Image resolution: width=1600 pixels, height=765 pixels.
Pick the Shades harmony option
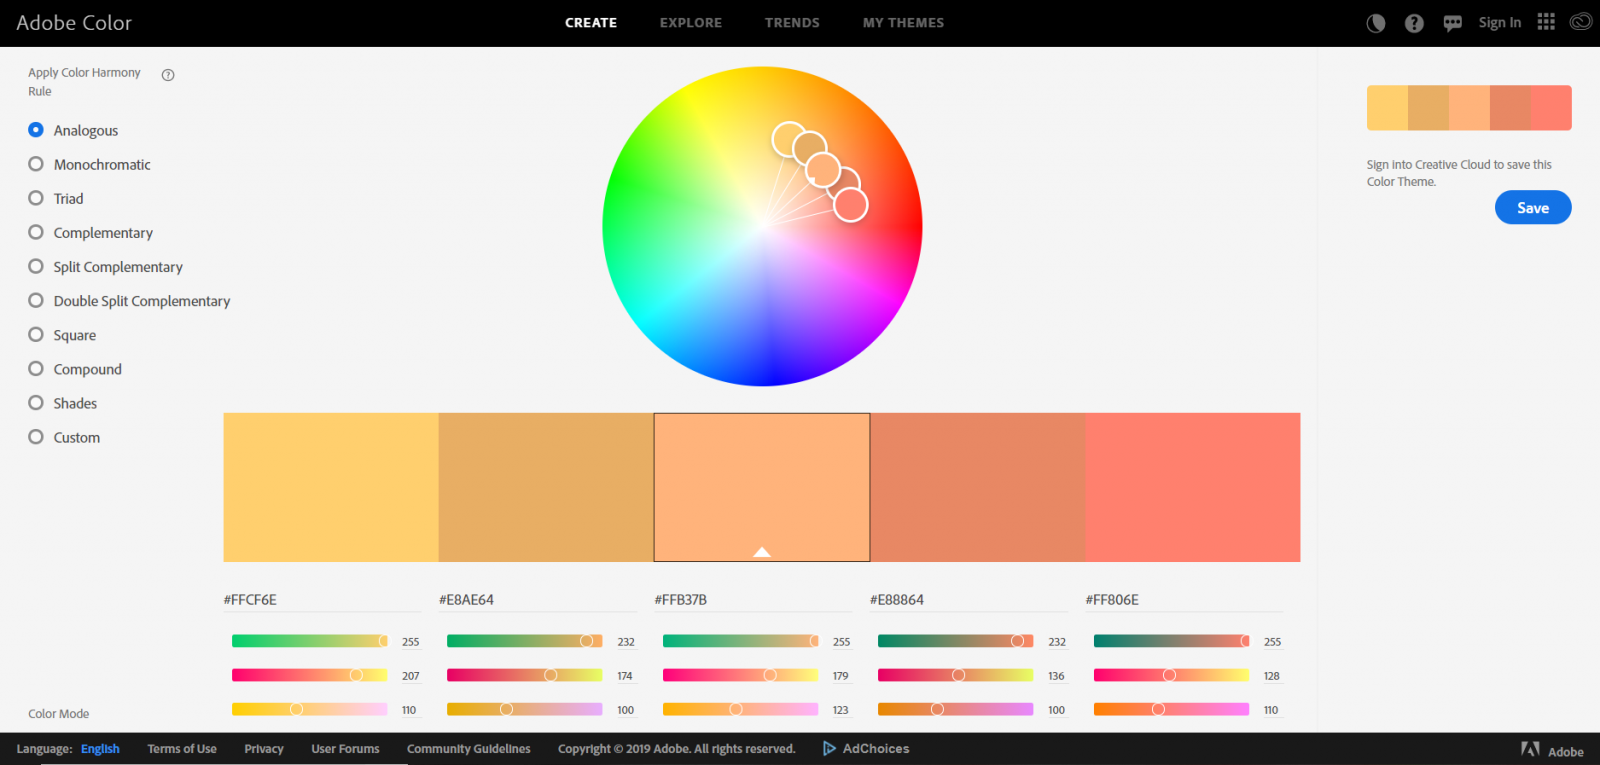tap(36, 403)
